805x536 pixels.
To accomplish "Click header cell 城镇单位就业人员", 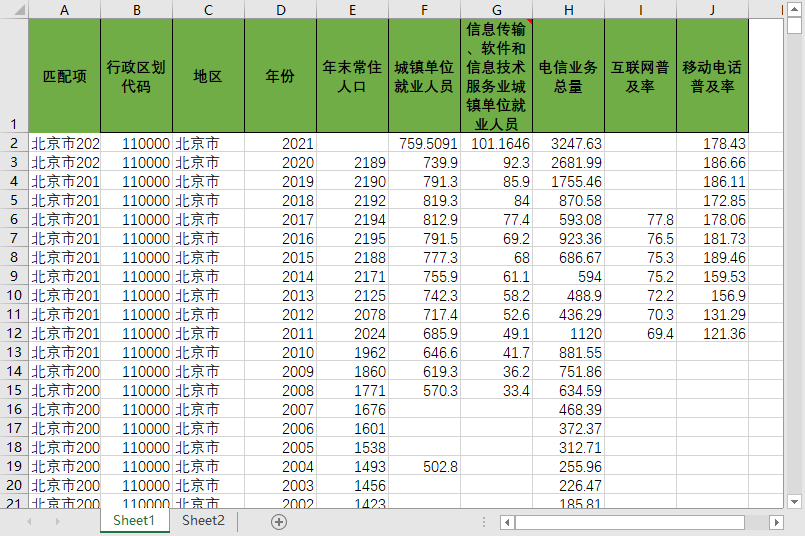I will [424, 76].
